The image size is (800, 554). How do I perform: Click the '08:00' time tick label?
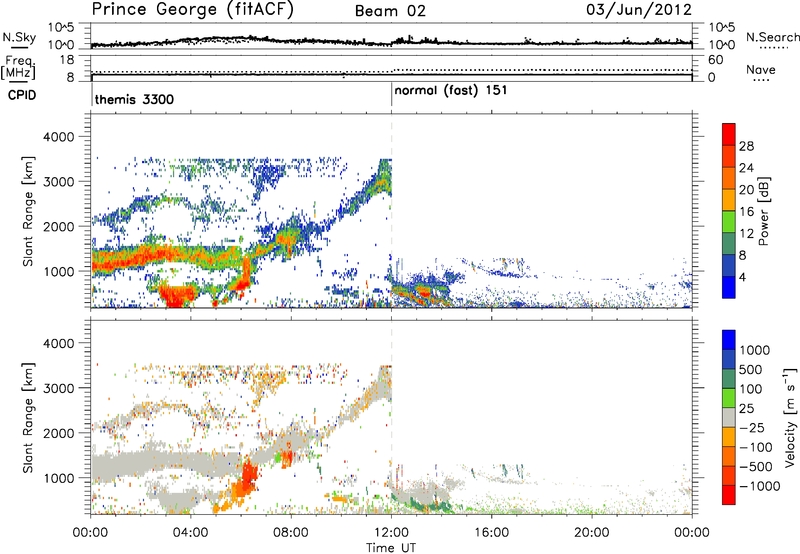click(x=291, y=533)
